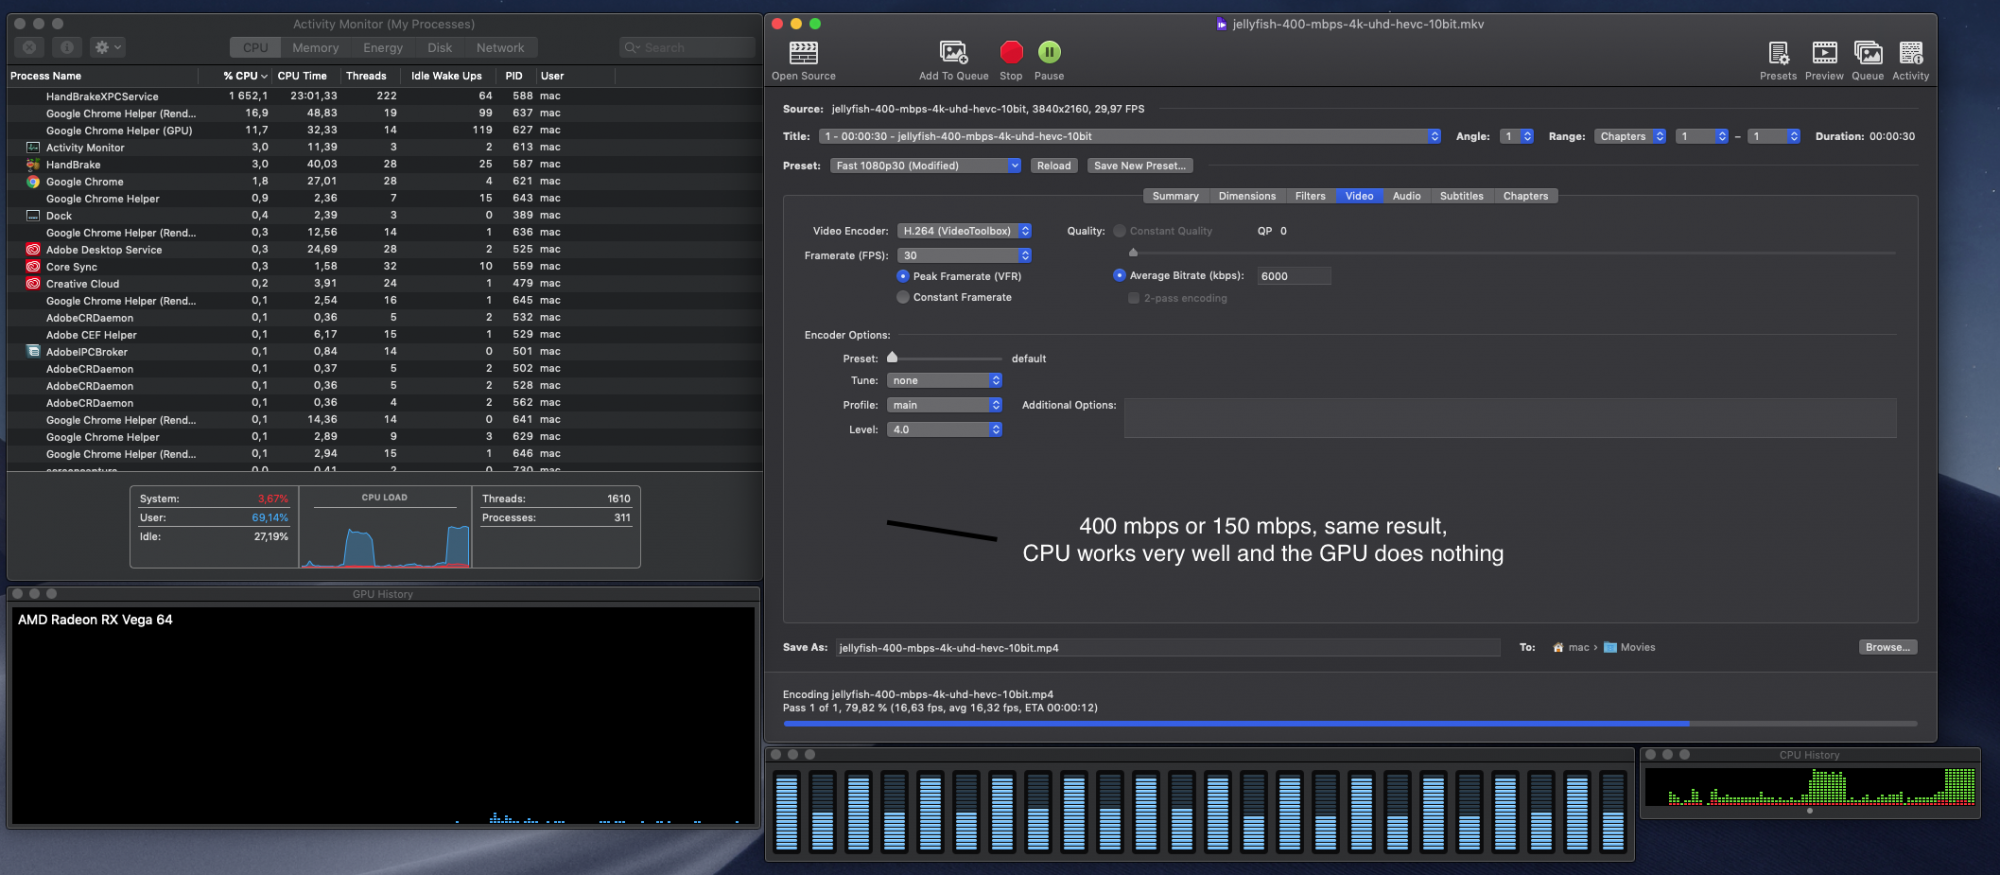The width and height of the screenshot is (2000, 875).
Task: Select Peak Framerate (VFR) radio button
Action: [x=903, y=276]
